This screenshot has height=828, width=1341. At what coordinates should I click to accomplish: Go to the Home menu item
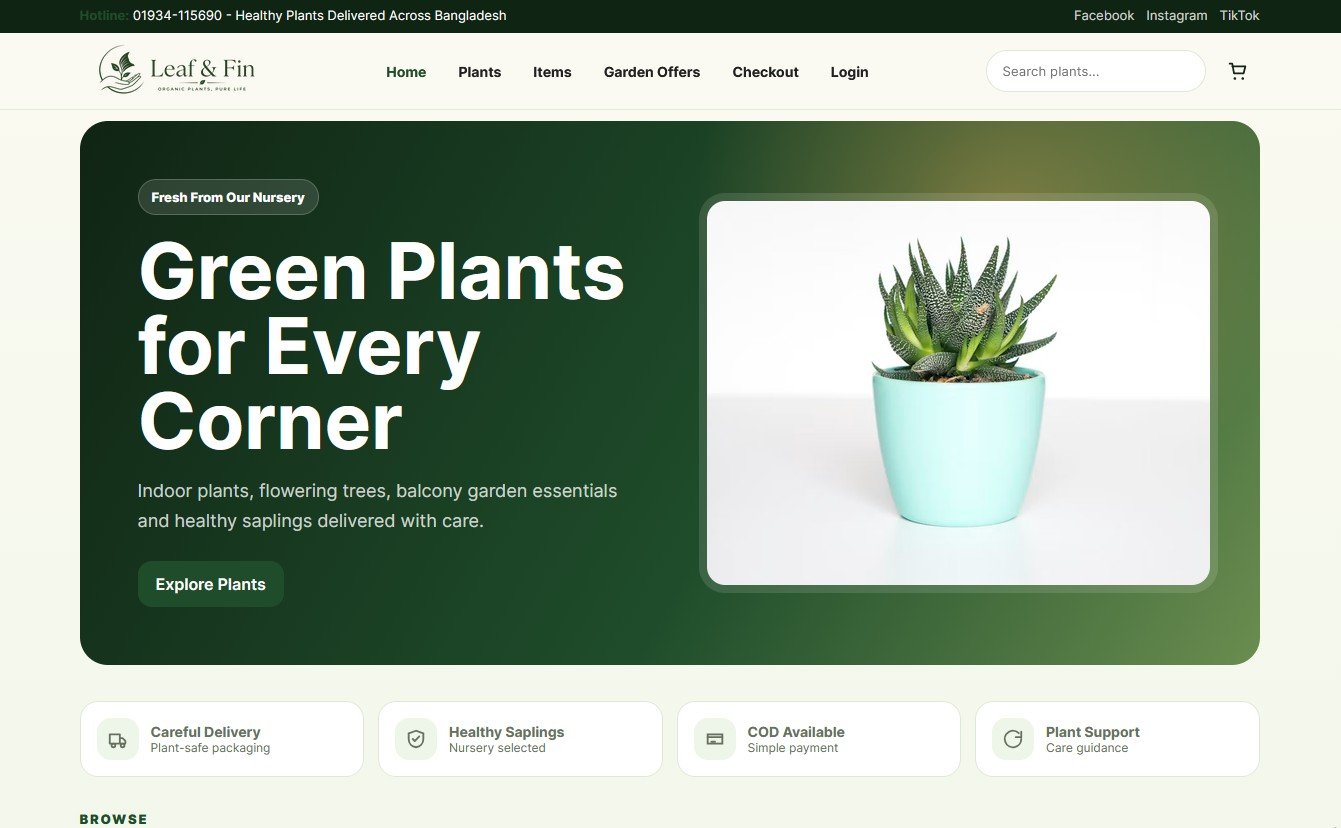[406, 72]
